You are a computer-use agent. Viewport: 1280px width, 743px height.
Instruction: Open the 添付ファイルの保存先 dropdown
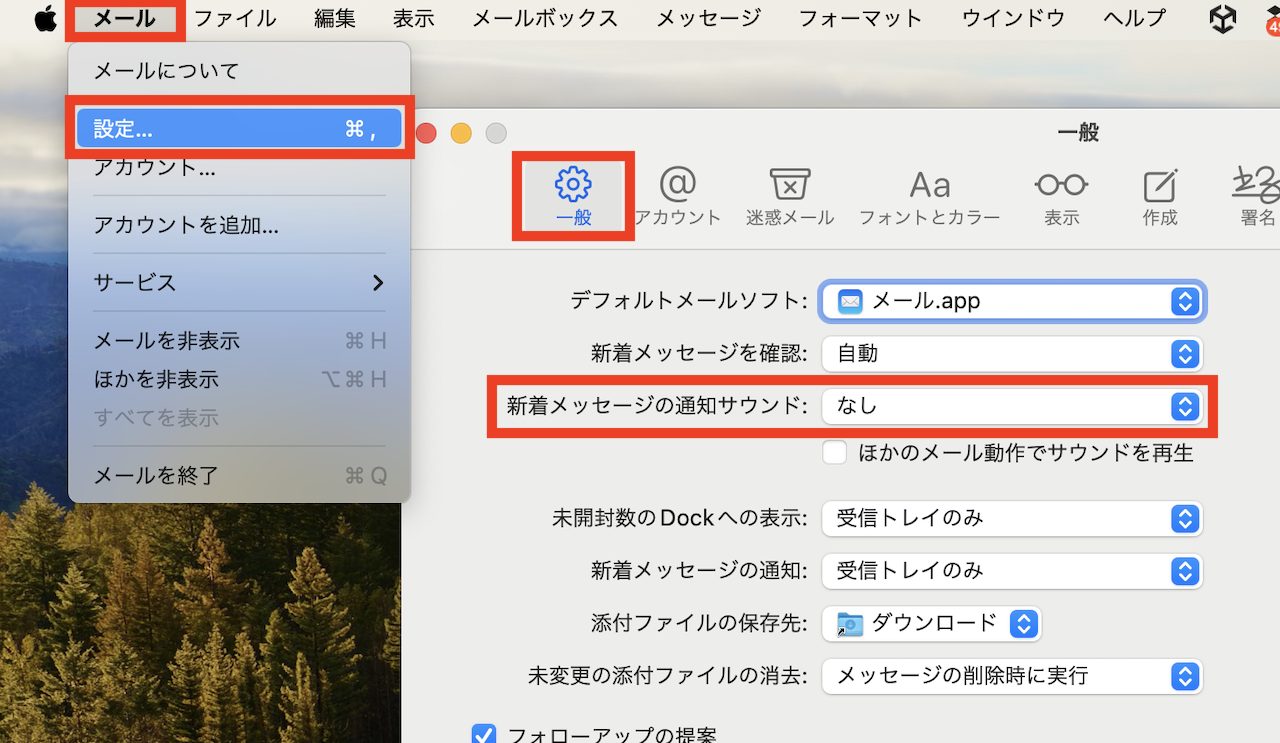pyautogui.click(x=932, y=624)
